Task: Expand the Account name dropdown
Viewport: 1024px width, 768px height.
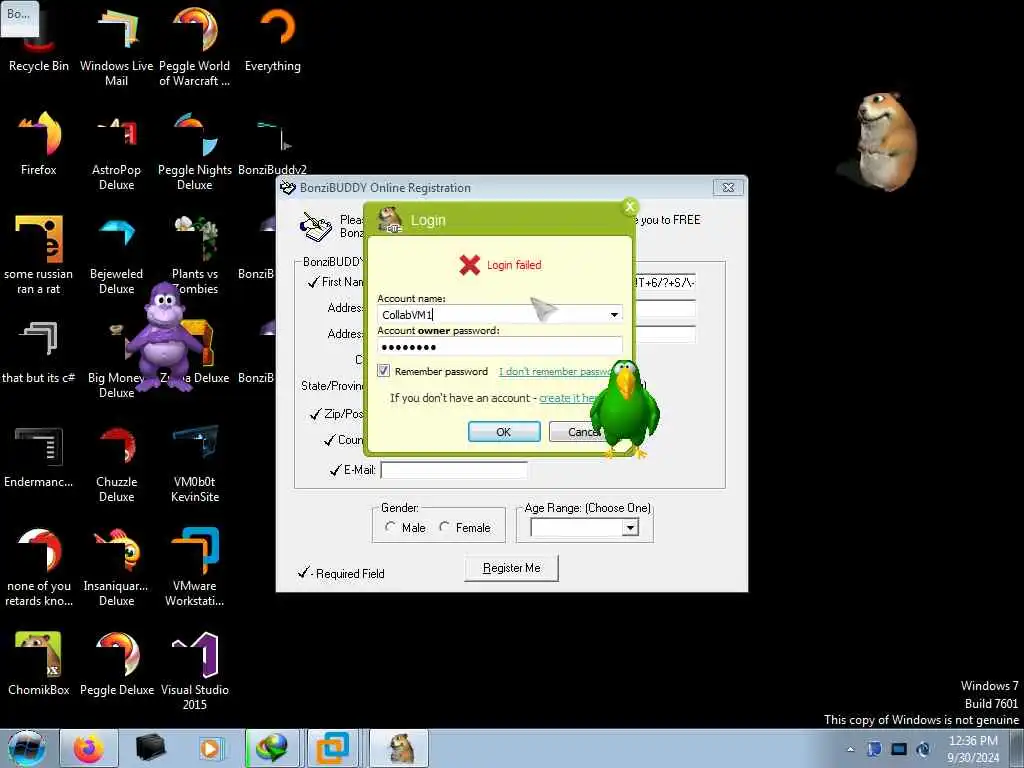Action: click(x=614, y=315)
